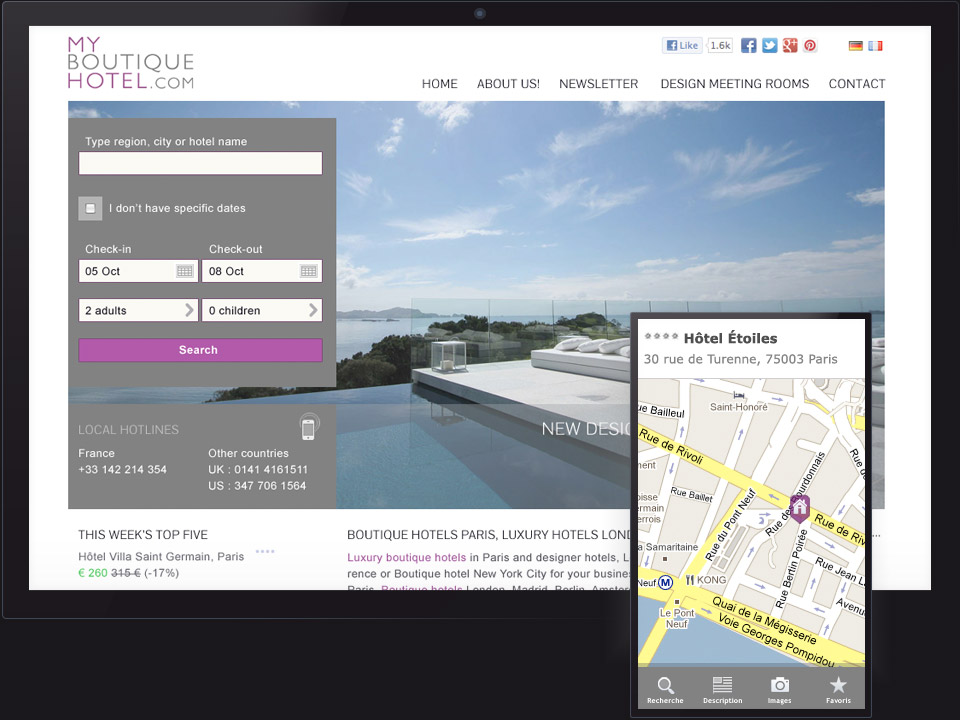Tap the purple hotel marker on map
Viewport: 960px width, 720px height.
pos(800,508)
